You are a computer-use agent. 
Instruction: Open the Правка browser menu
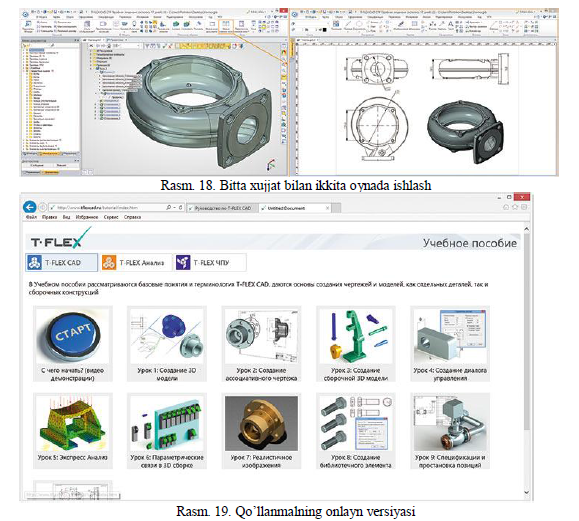(49, 217)
